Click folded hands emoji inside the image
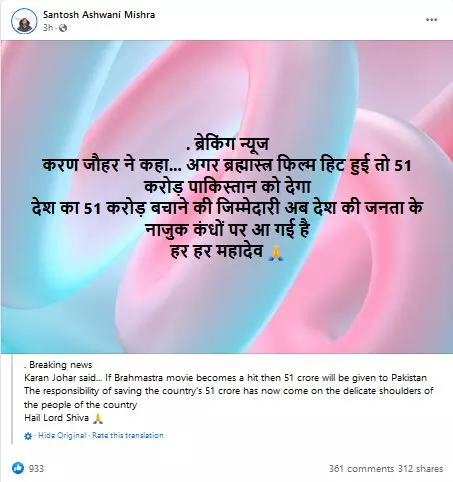The image size is (453, 482). click(276, 252)
